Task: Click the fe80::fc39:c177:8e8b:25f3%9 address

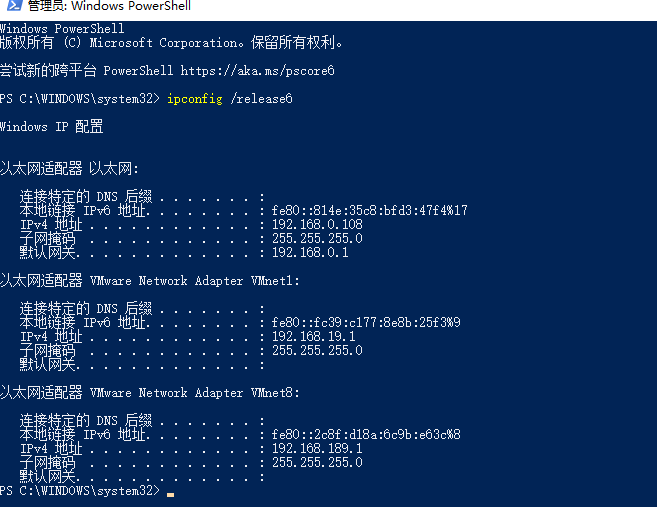Action: point(366,322)
